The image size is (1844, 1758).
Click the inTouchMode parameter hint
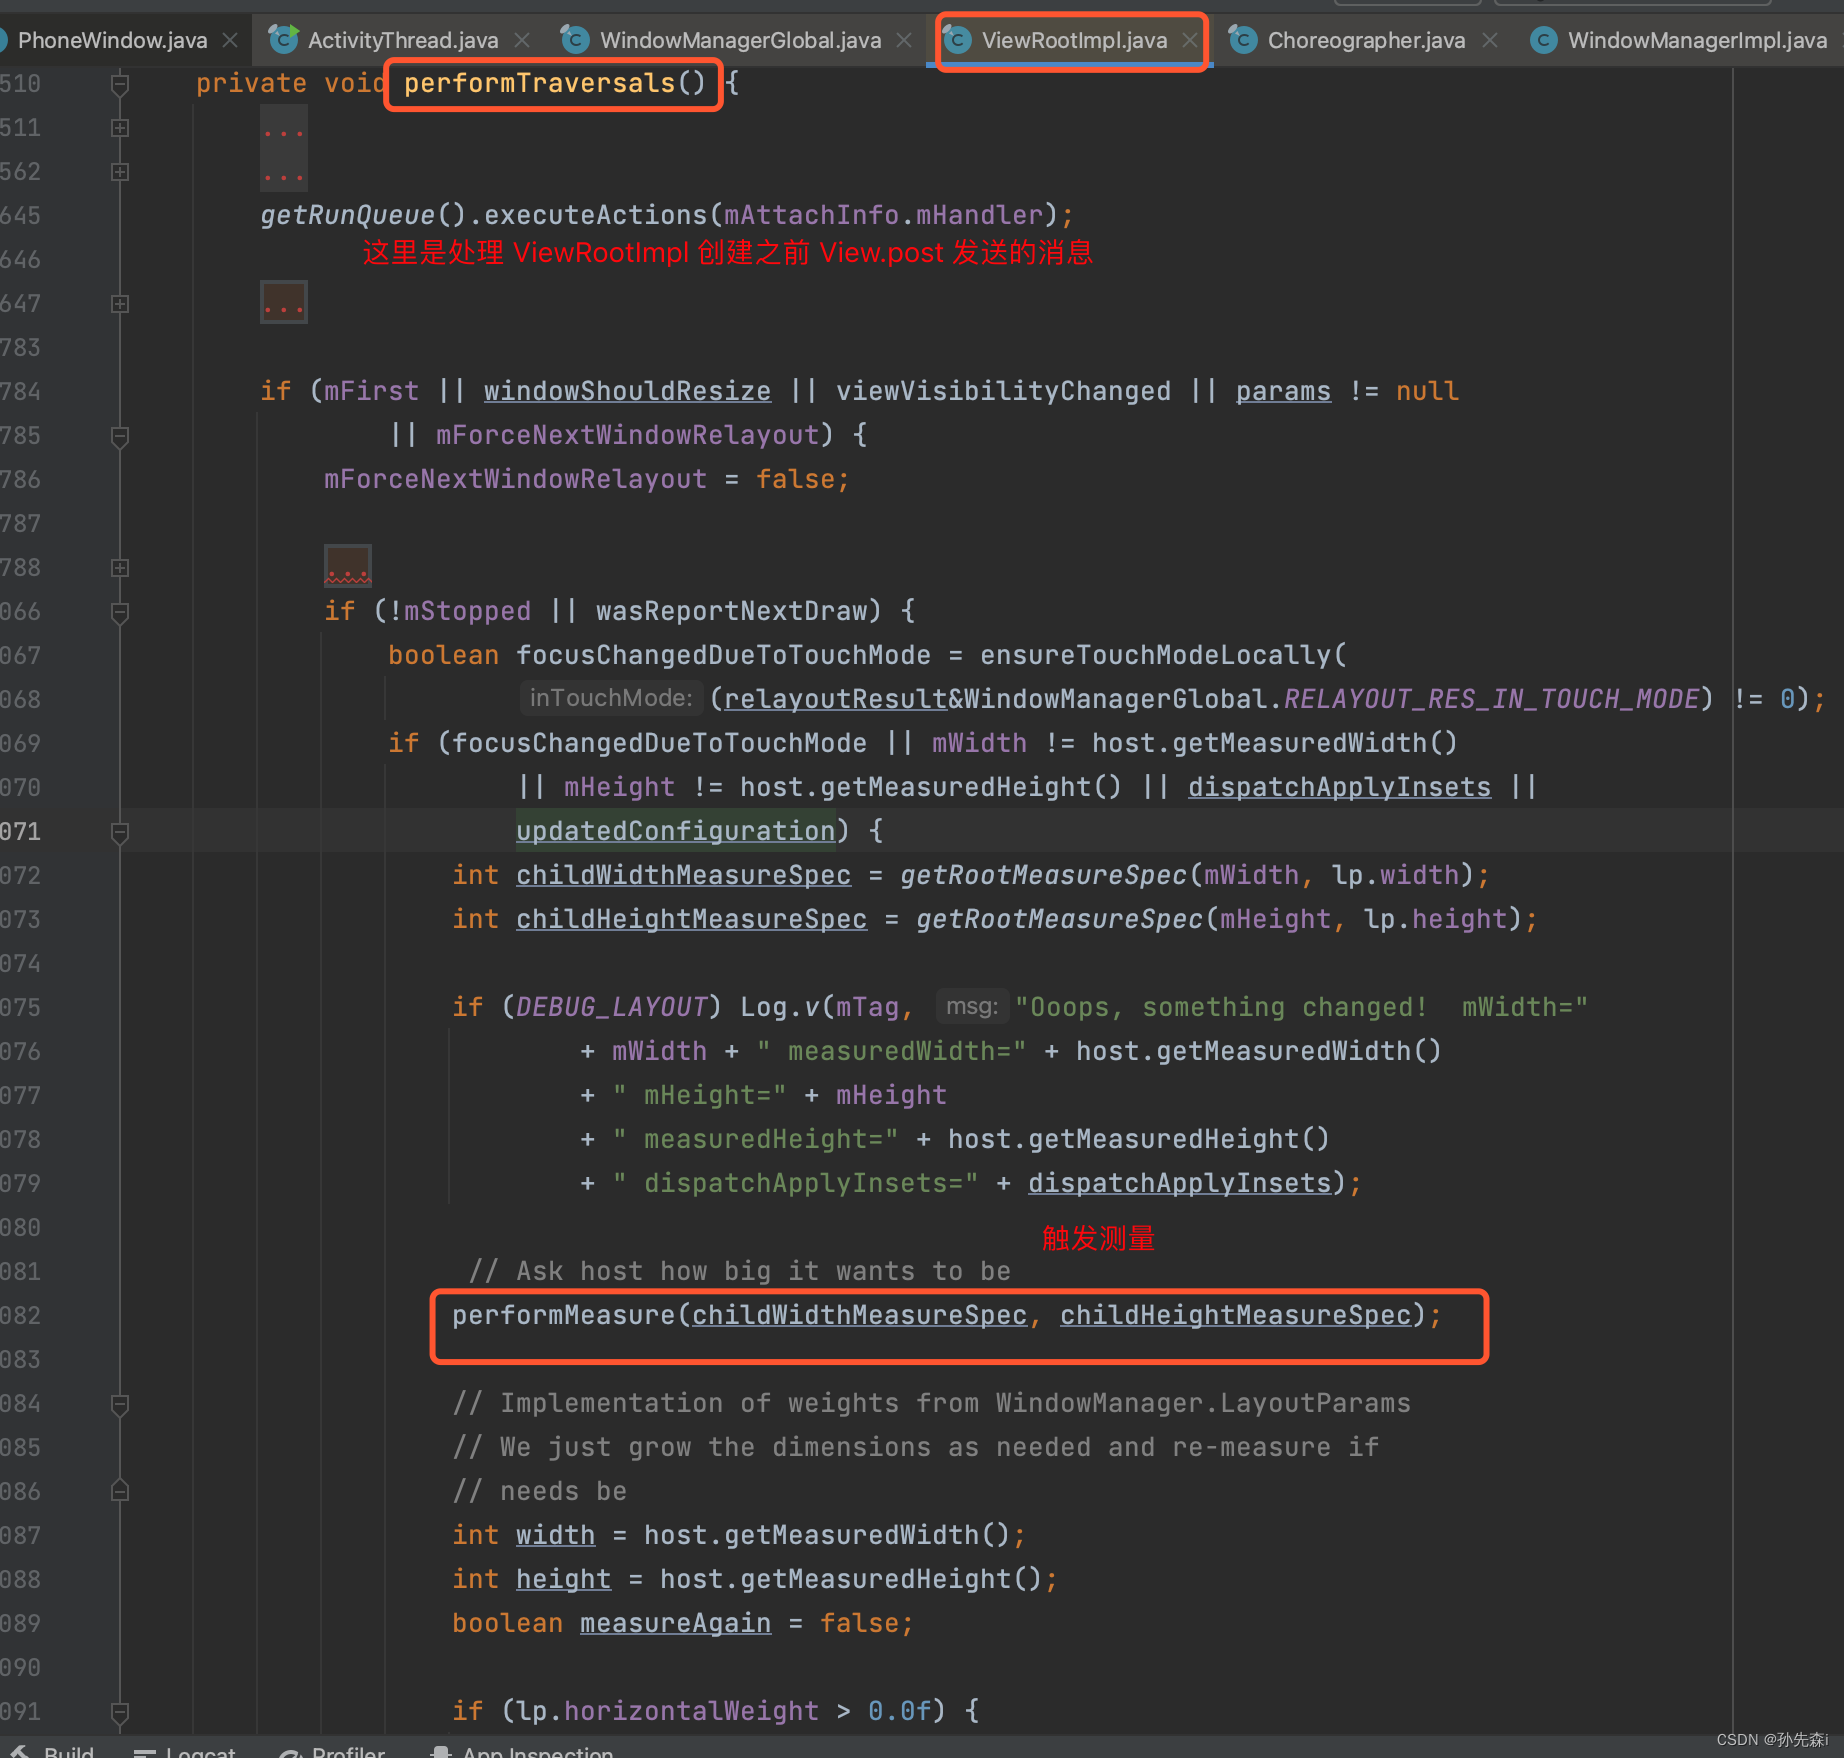pyautogui.click(x=611, y=698)
